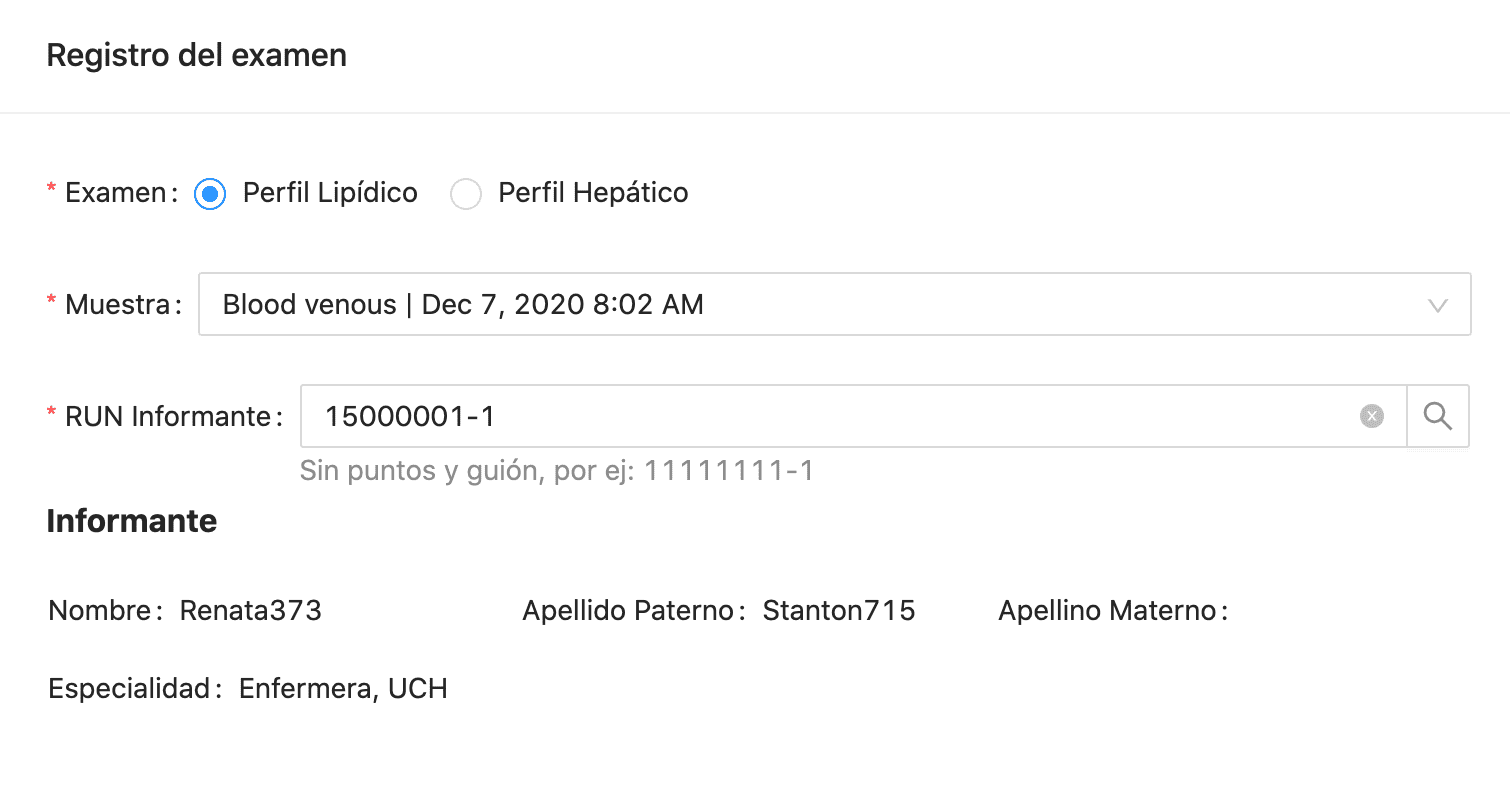The image size is (1510, 786).
Task: Click the Examen field label
Action: click(x=115, y=193)
